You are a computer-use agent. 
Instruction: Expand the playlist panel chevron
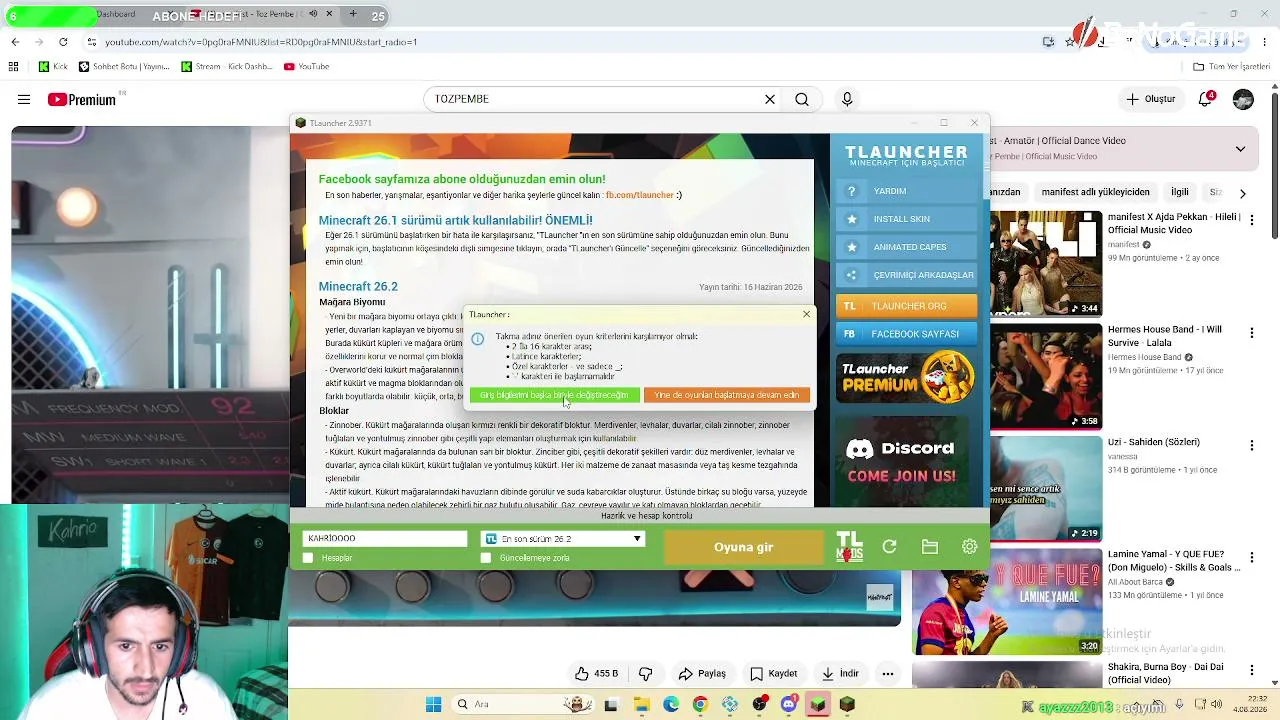[x=1240, y=149]
